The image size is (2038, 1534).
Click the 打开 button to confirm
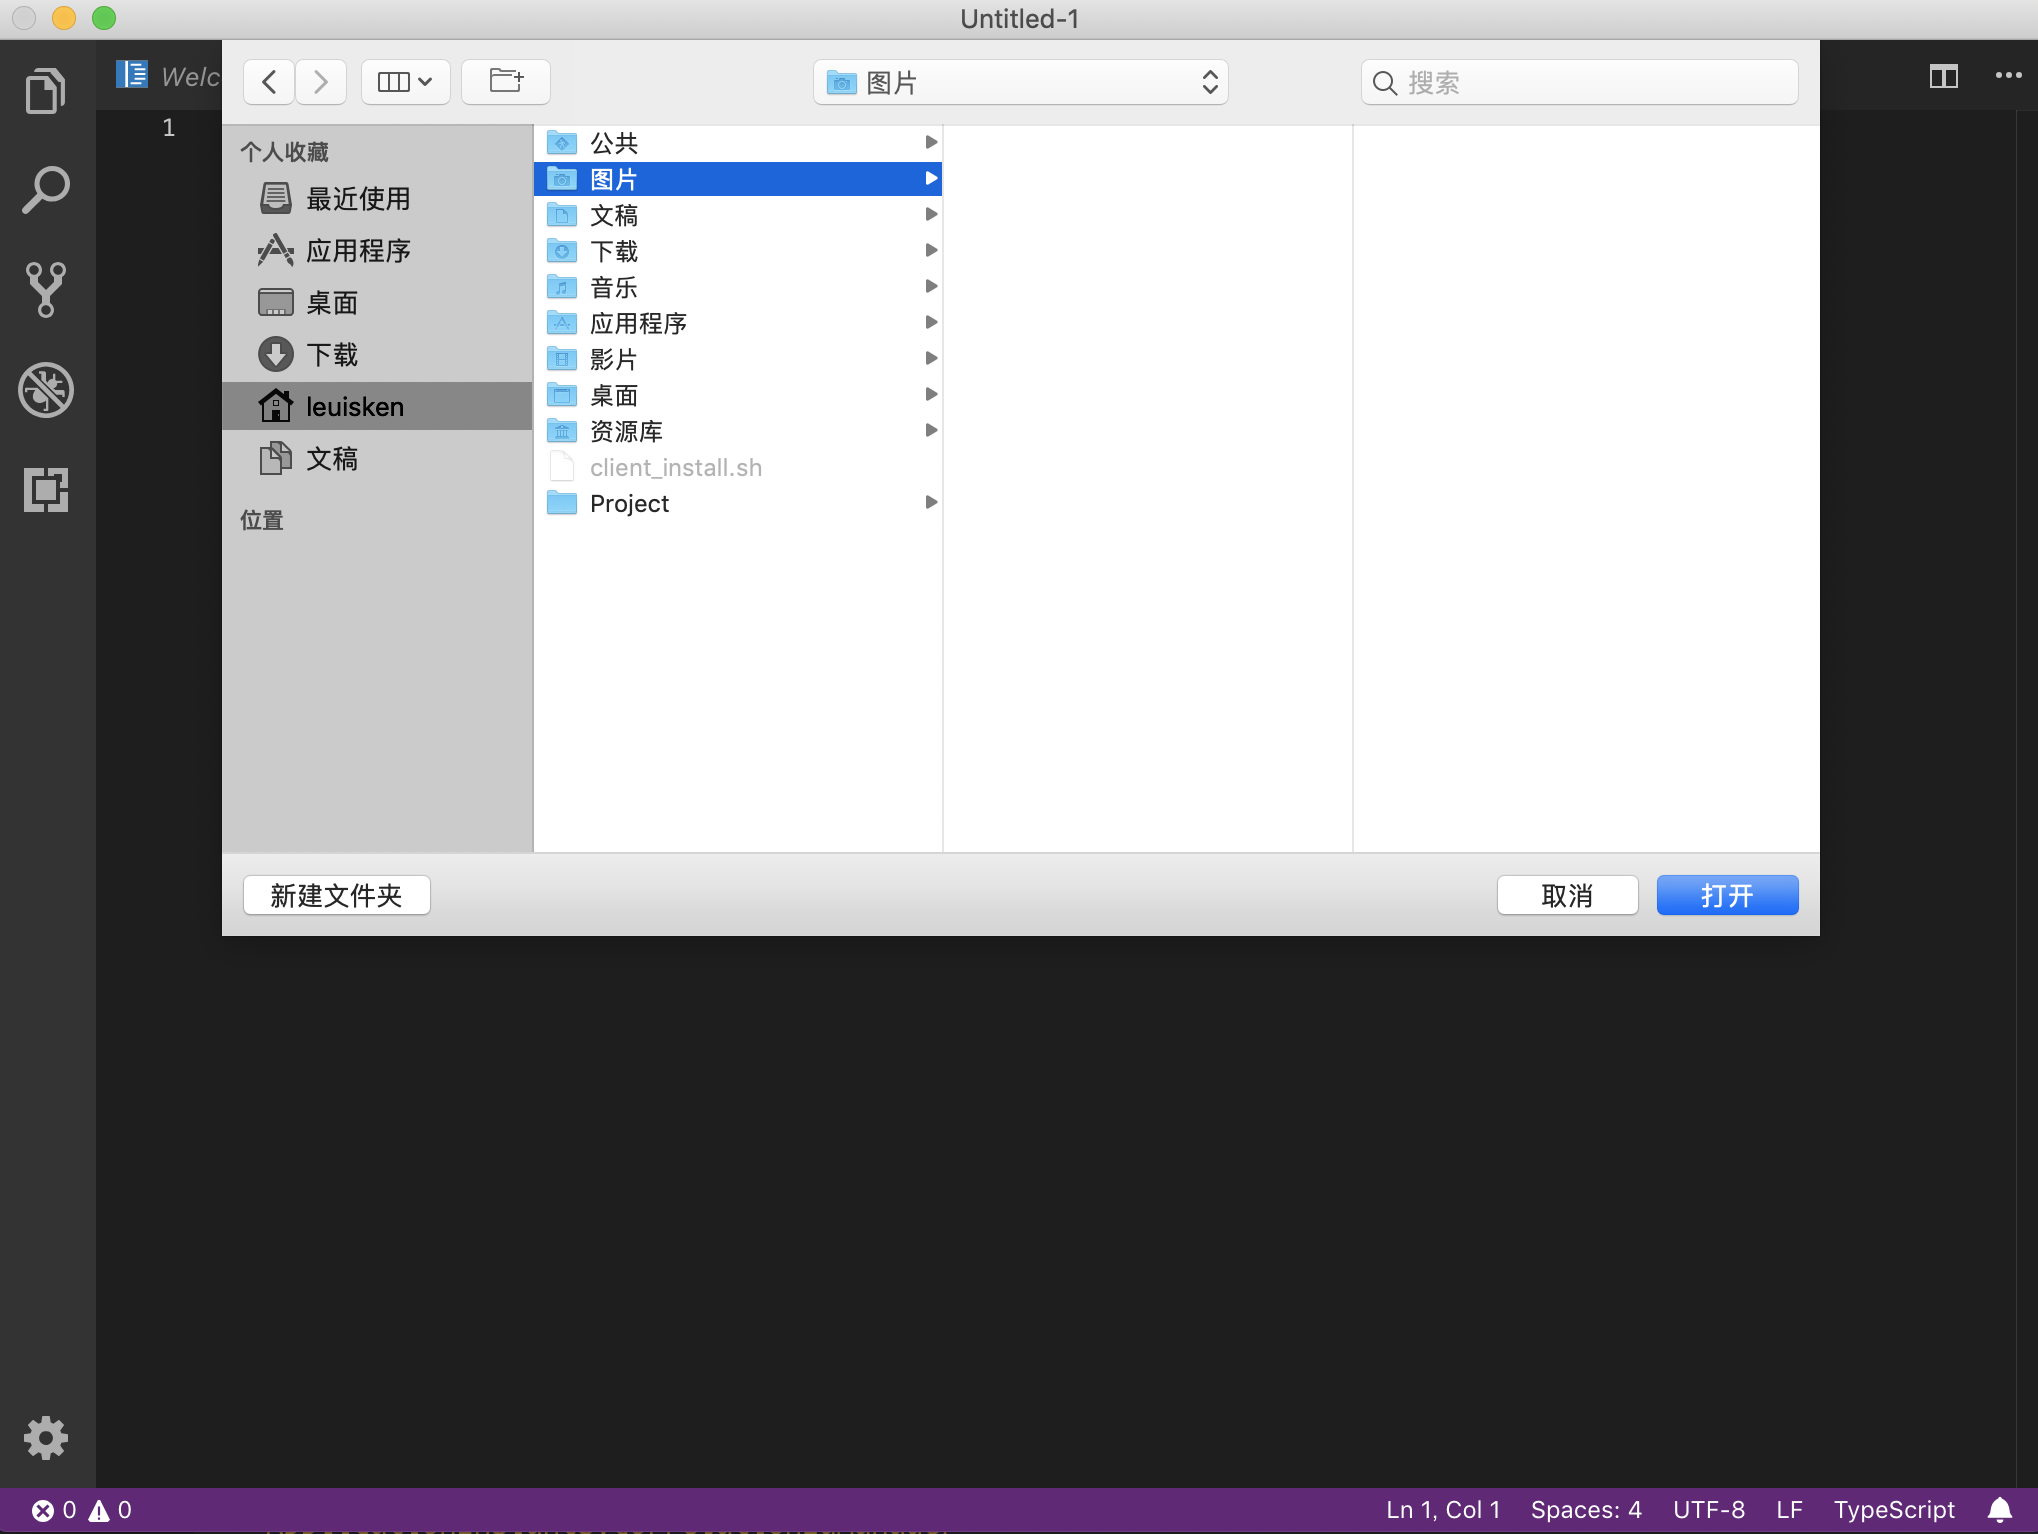click(1726, 895)
